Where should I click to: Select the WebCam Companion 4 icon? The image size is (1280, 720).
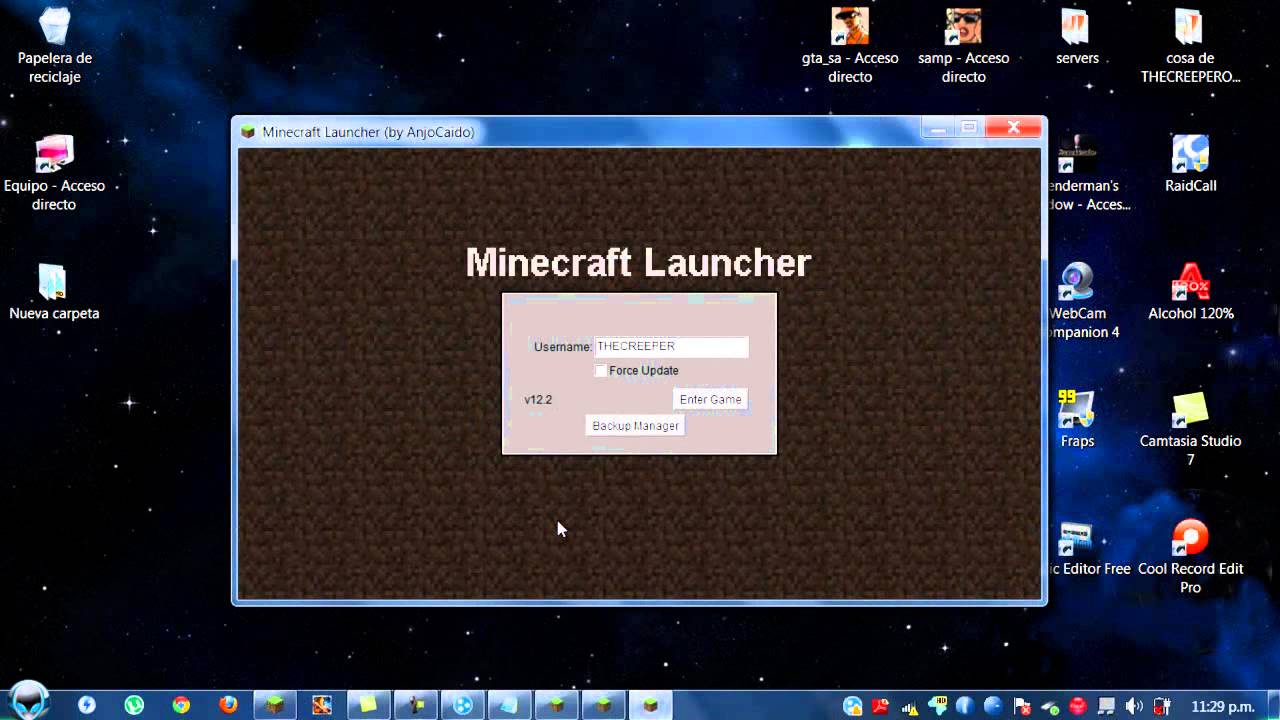pos(1084,300)
